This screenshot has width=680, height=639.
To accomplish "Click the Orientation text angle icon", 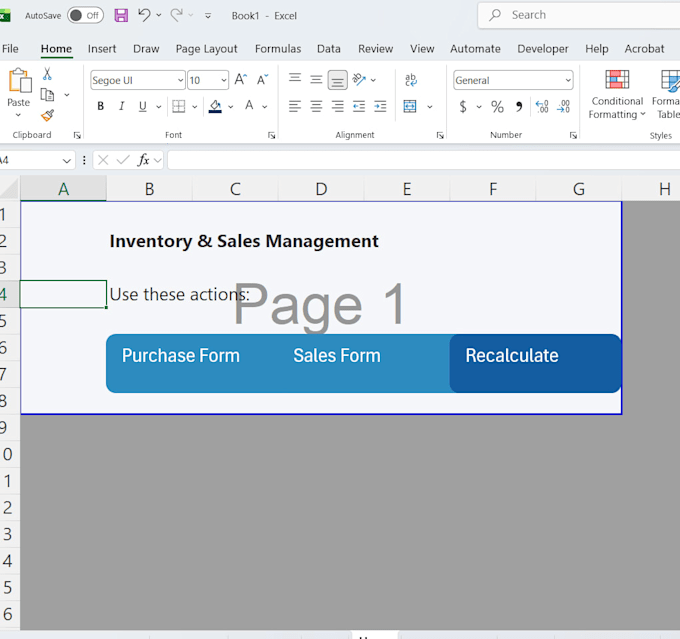I will 359,80.
